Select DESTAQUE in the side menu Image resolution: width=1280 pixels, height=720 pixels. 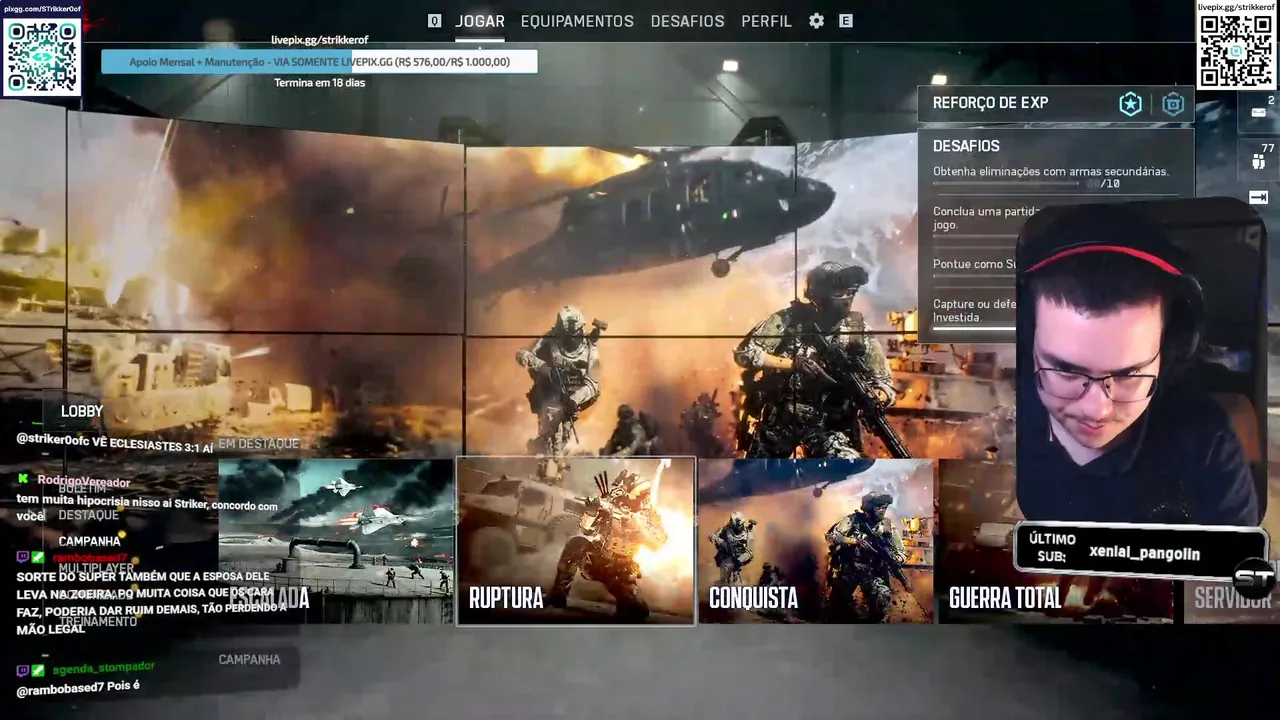point(88,515)
